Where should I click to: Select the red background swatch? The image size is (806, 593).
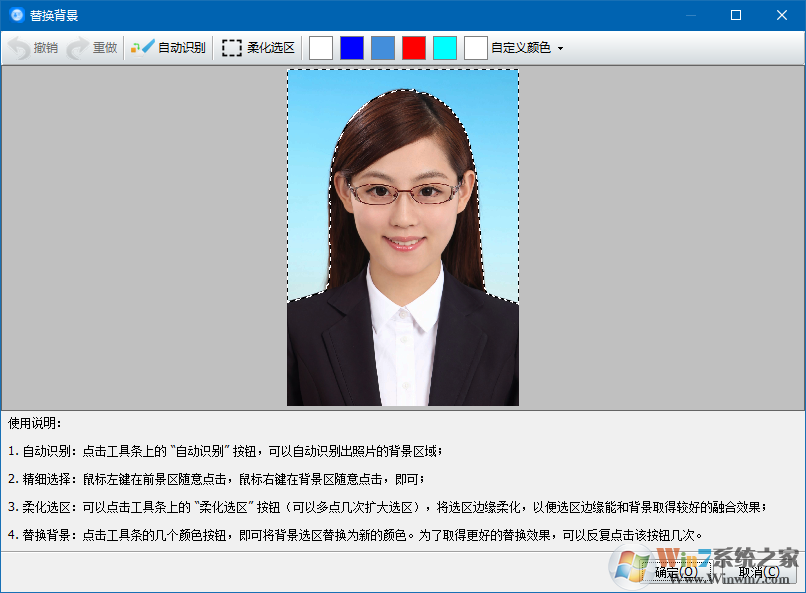(413, 47)
